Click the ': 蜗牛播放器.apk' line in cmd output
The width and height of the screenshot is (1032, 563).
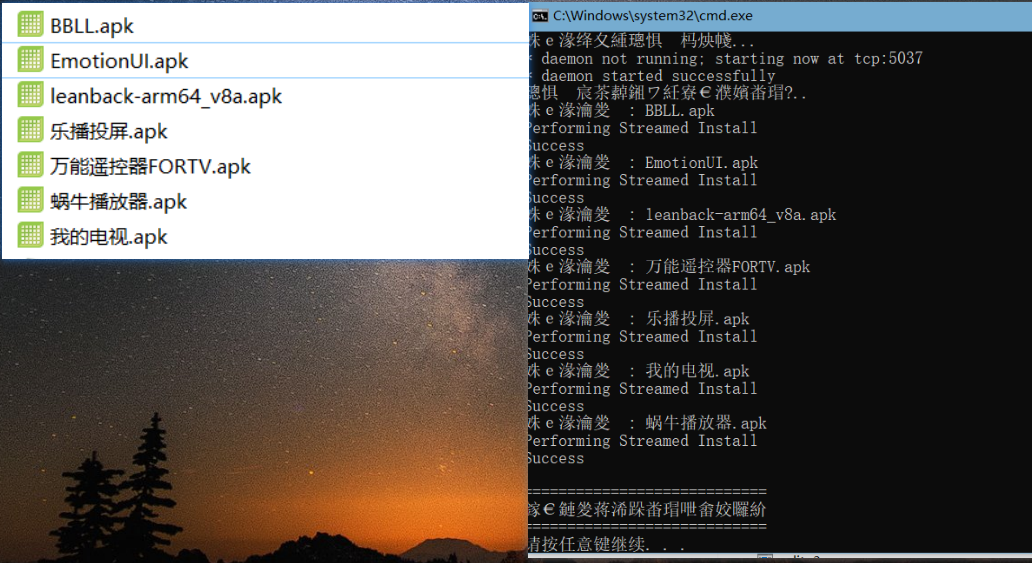pos(647,423)
